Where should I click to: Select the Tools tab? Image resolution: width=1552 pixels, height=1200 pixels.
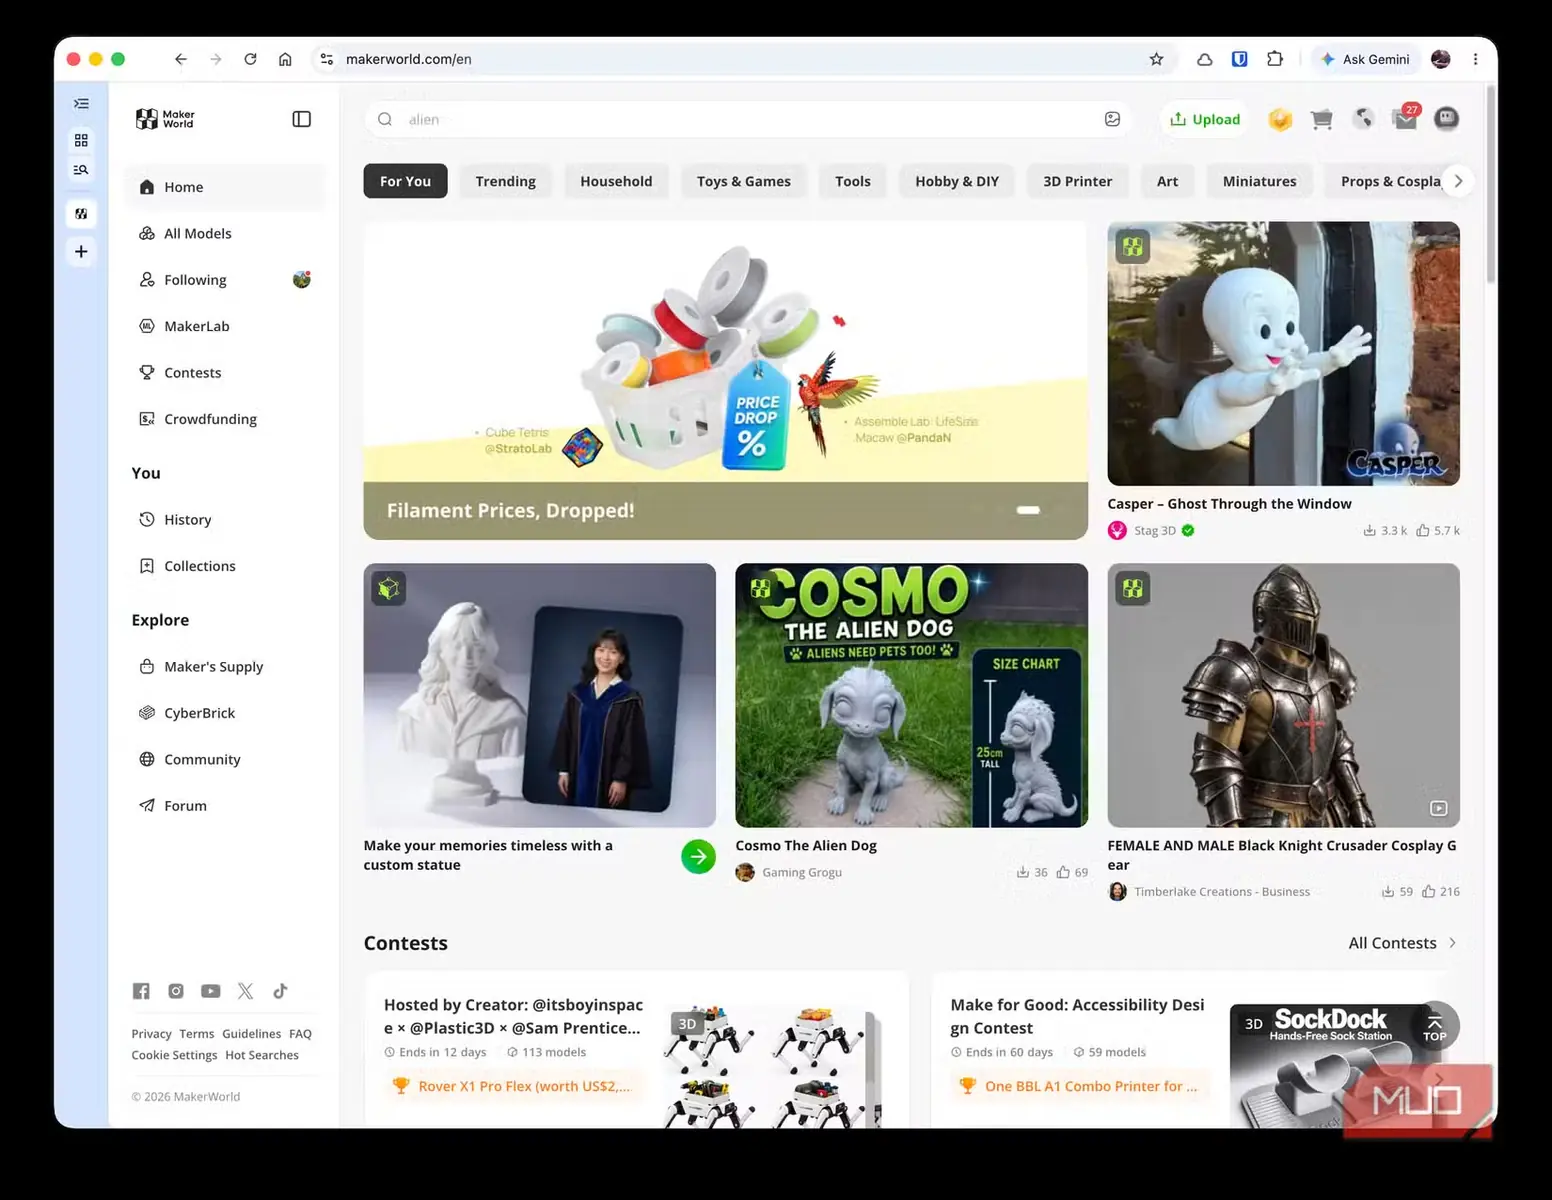[853, 181]
